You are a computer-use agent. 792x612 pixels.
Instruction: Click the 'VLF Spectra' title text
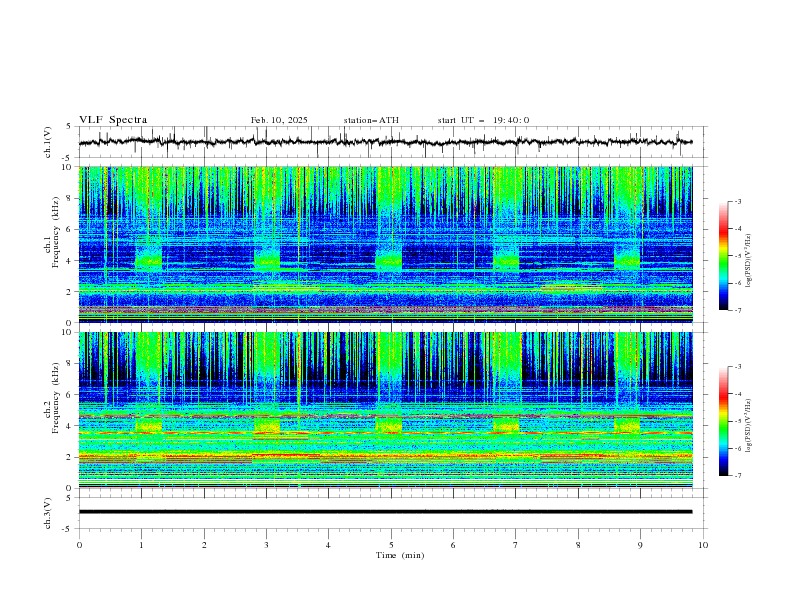click(113, 120)
